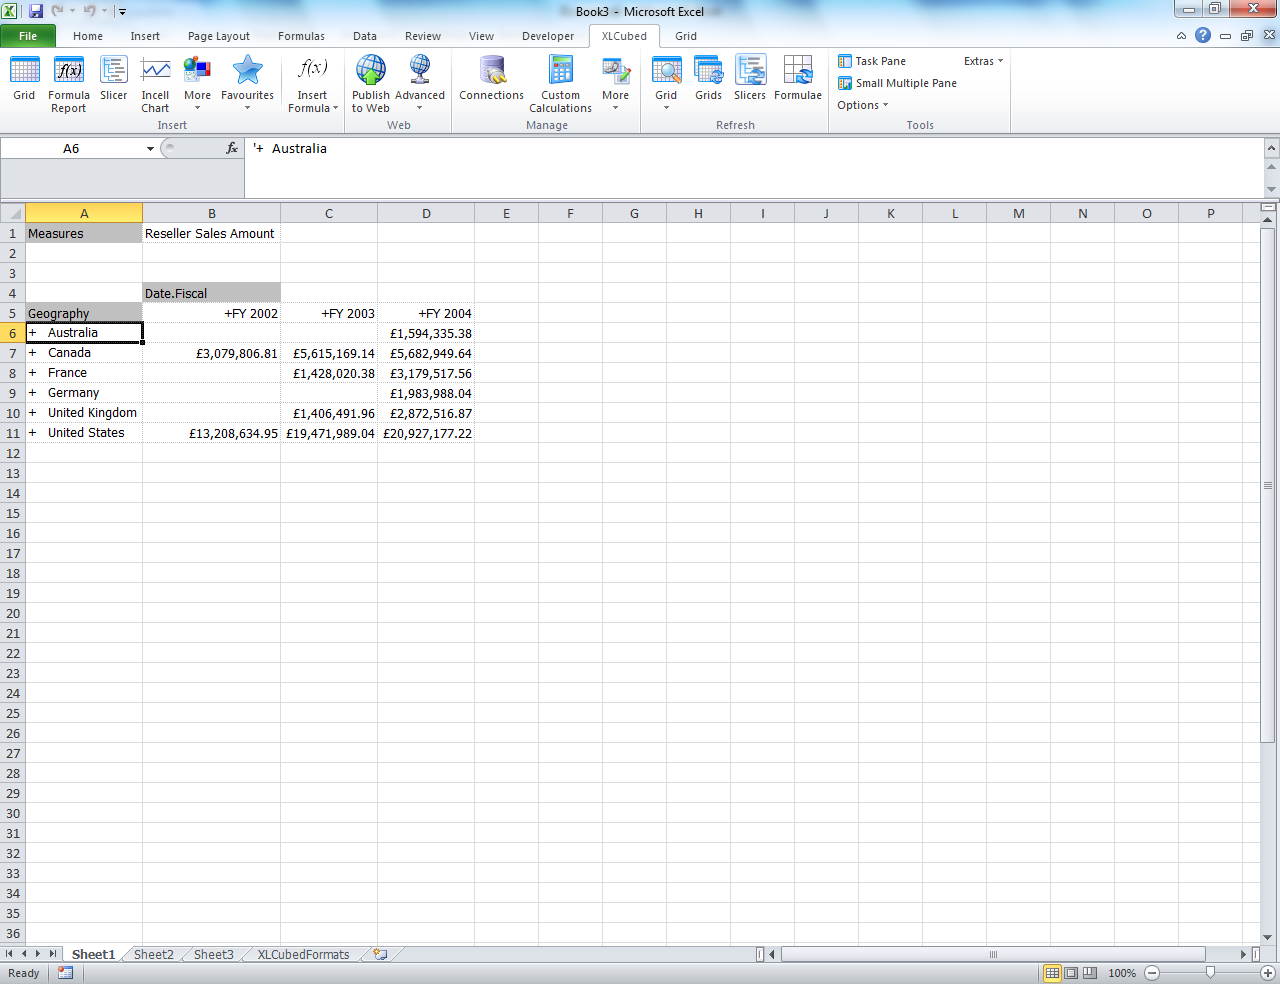Open the Grid ribbon tab
Screen dimensions: 1280x984
(686, 36)
